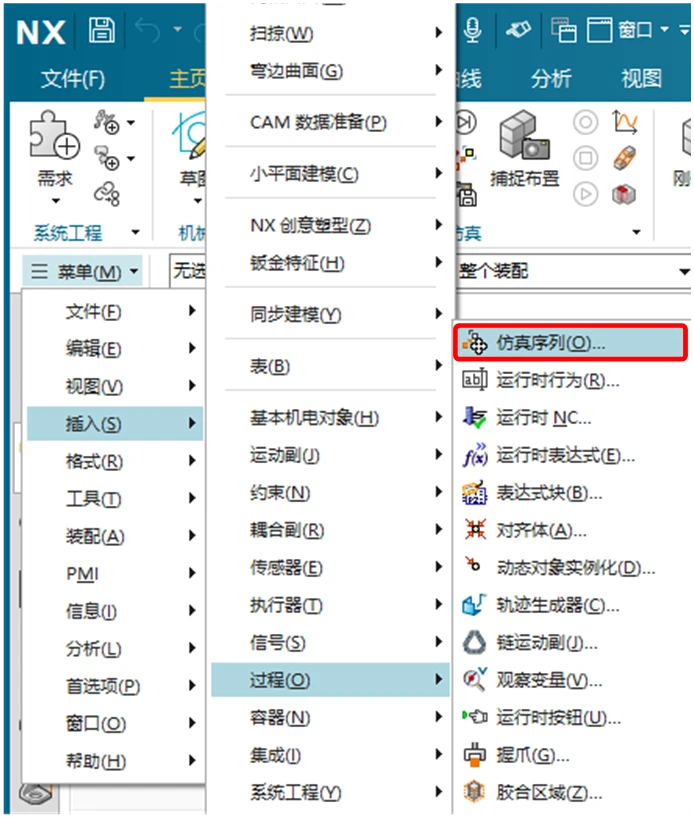Open 过程(O) submenu entry

pos(330,680)
